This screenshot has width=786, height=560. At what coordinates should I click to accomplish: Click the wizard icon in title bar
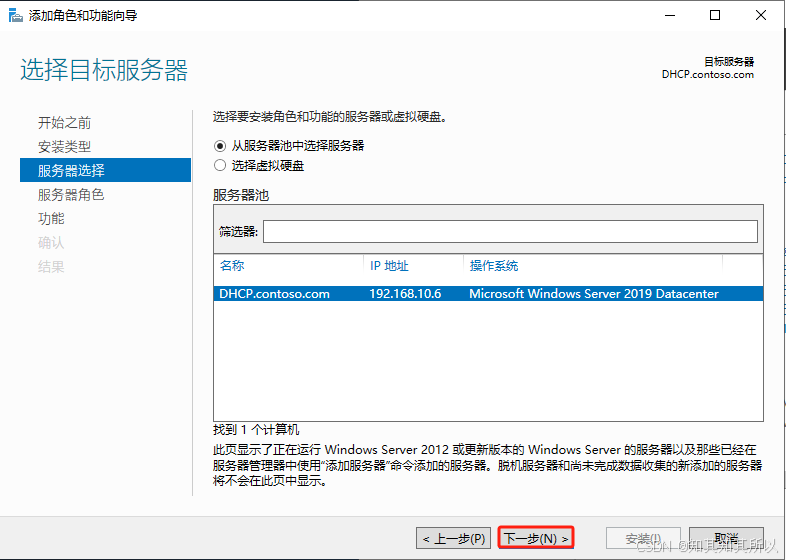16,16
